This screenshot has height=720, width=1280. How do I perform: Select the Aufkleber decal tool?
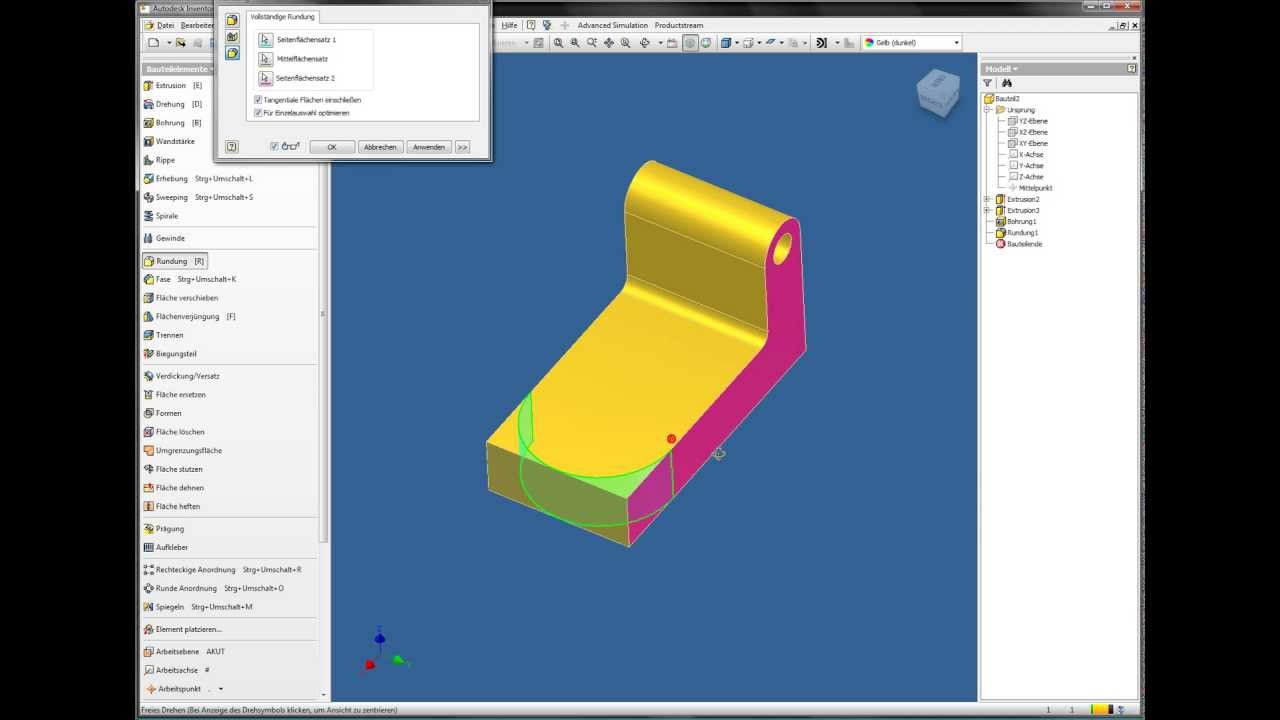[166, 547]
